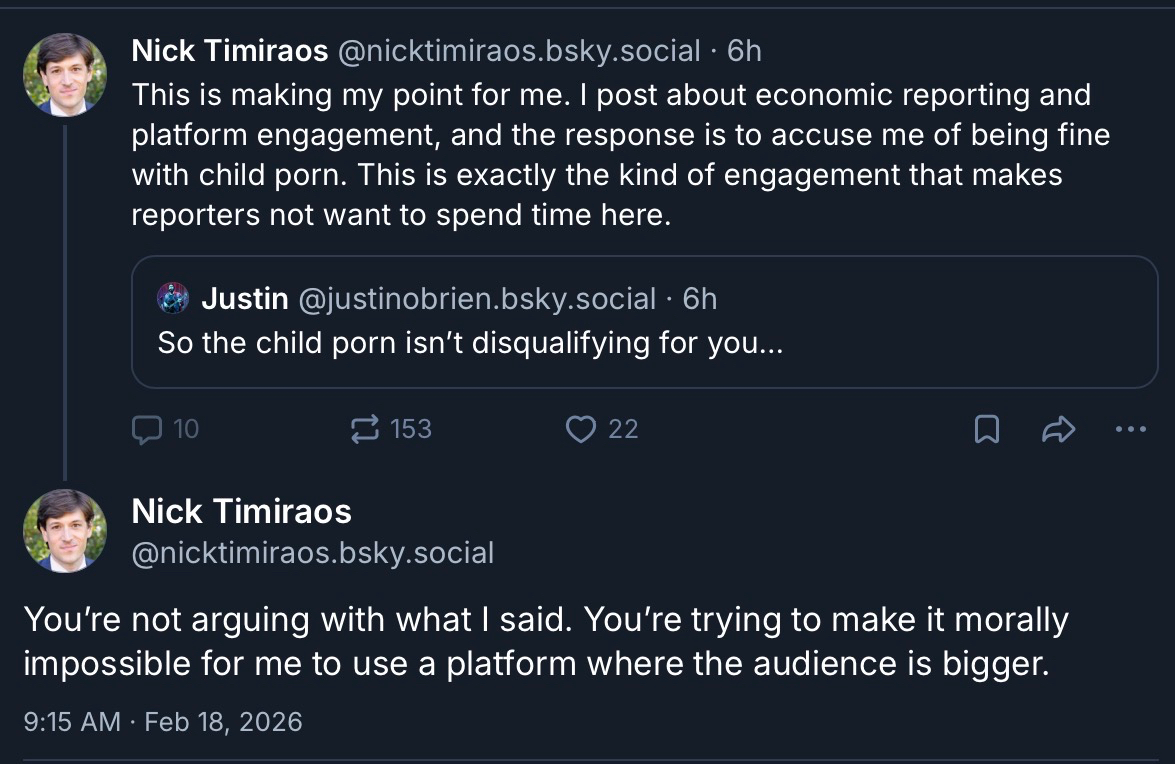Viewport: 1175px width, 764px height.
Task: Click Nick Timiraos's avatar on the lower main post
Action: (65, 531)
